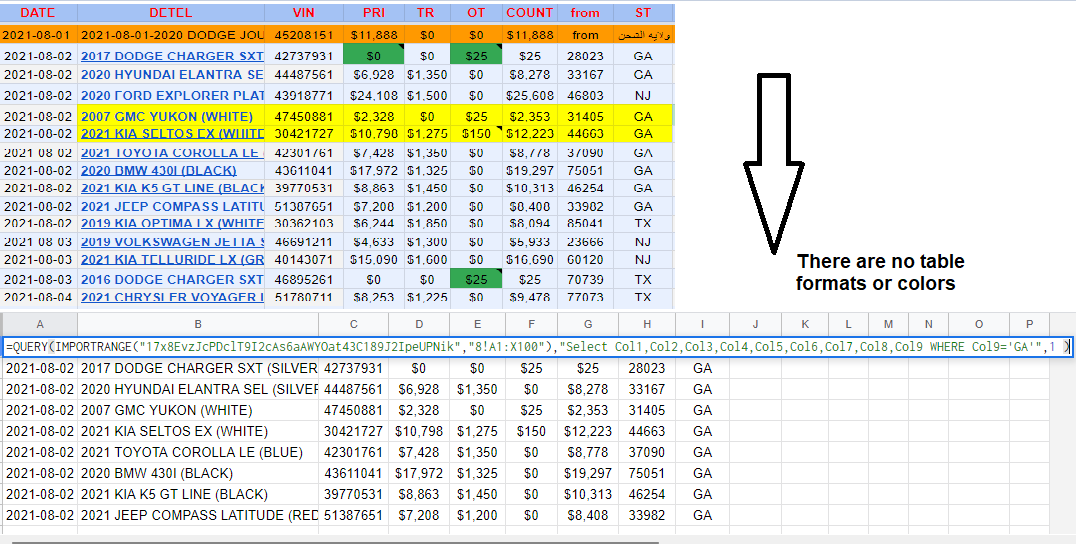The width and height of the screenshot is (1076, 544).
Task: Select column L header
Action: click(x=848, y=324)
